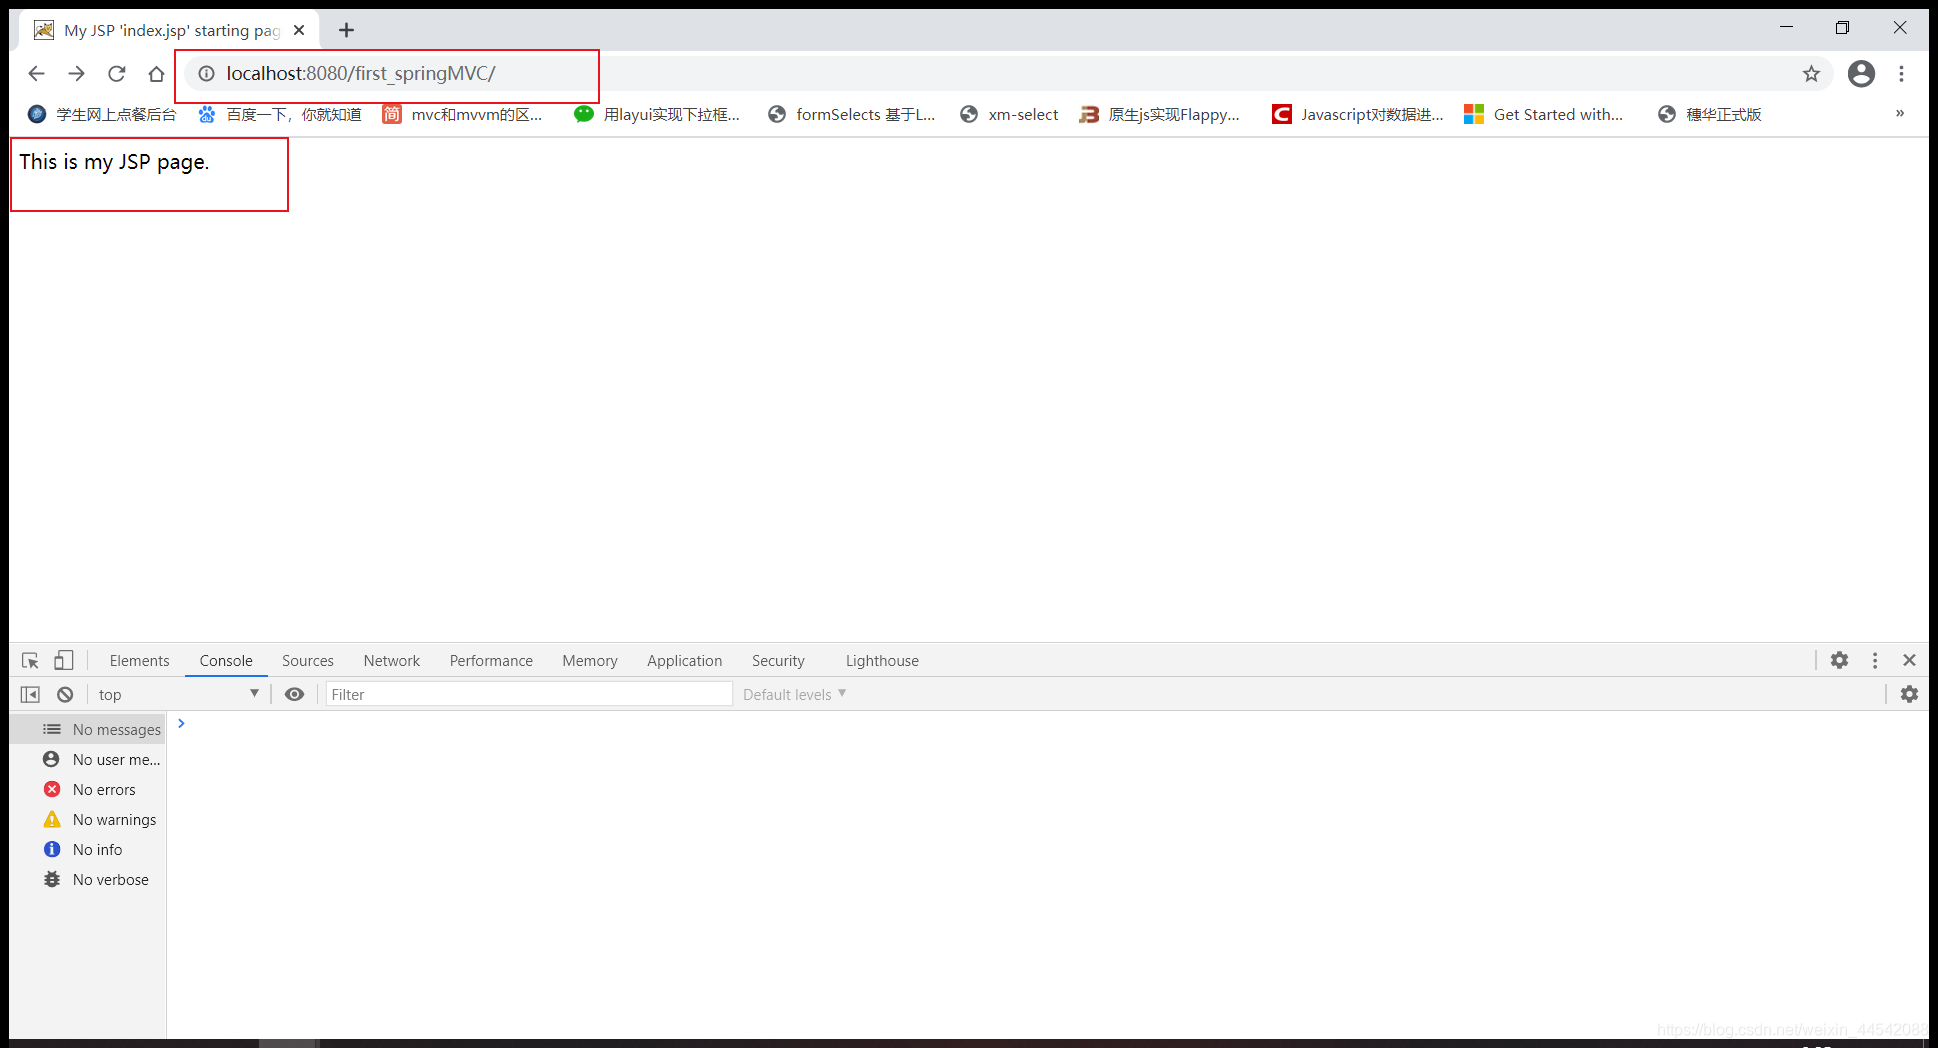Open the Chrome three-dot menu

click(x=1901, y=74)
